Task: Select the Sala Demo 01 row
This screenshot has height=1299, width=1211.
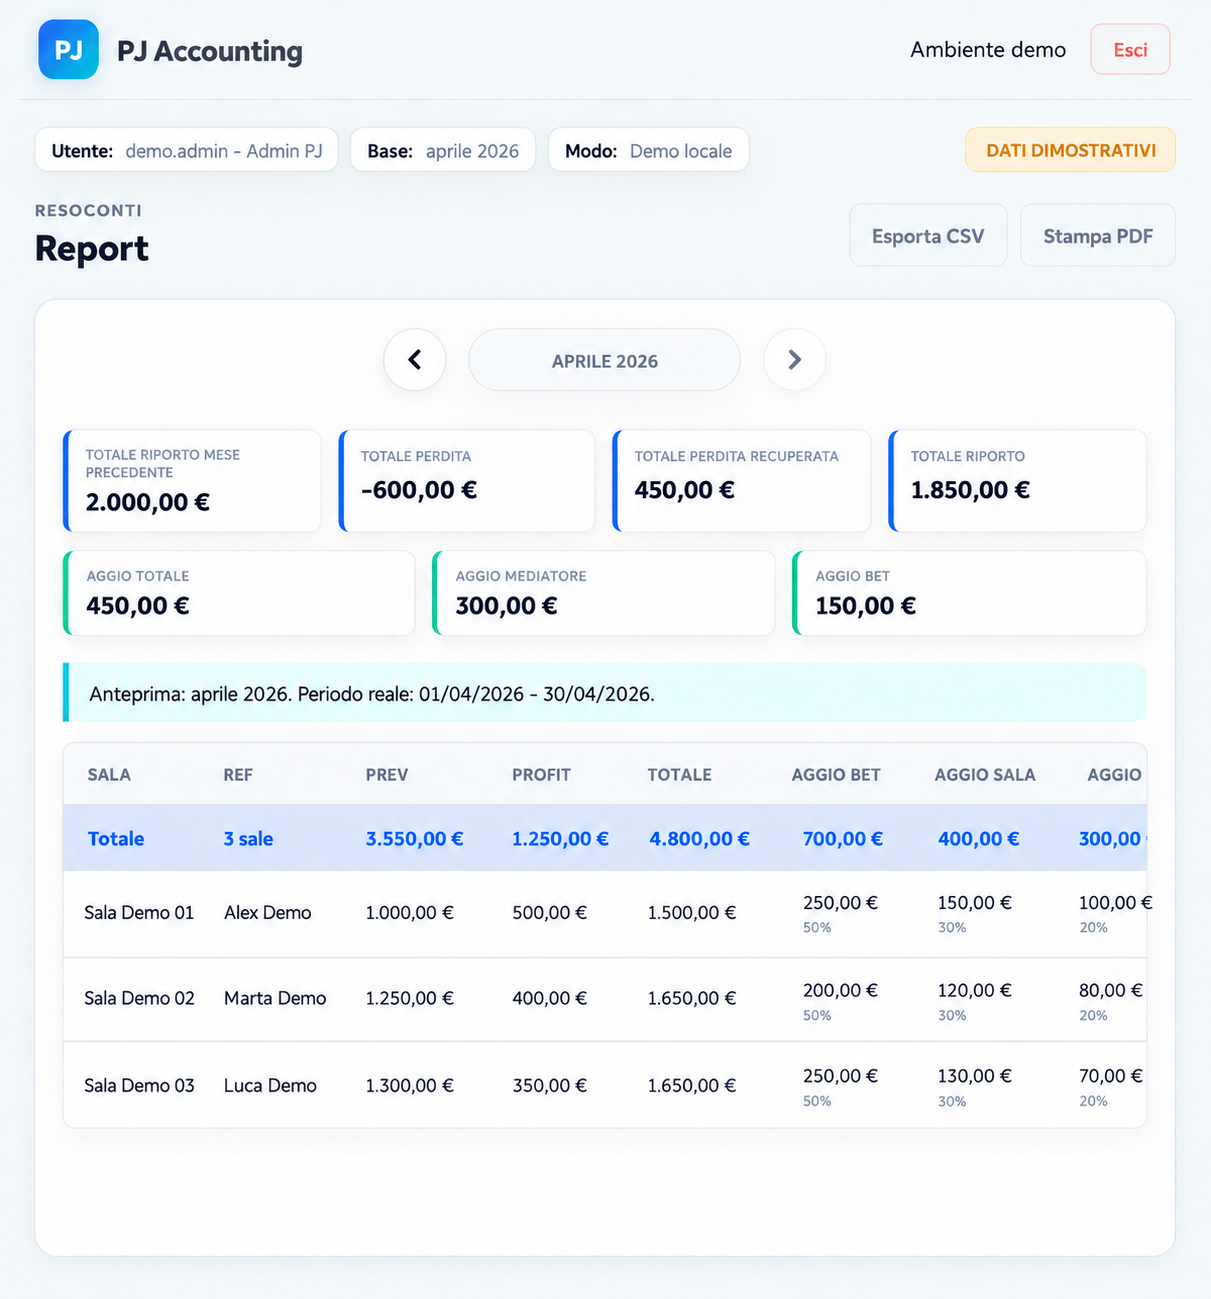Action: click(x=604, y=913)
